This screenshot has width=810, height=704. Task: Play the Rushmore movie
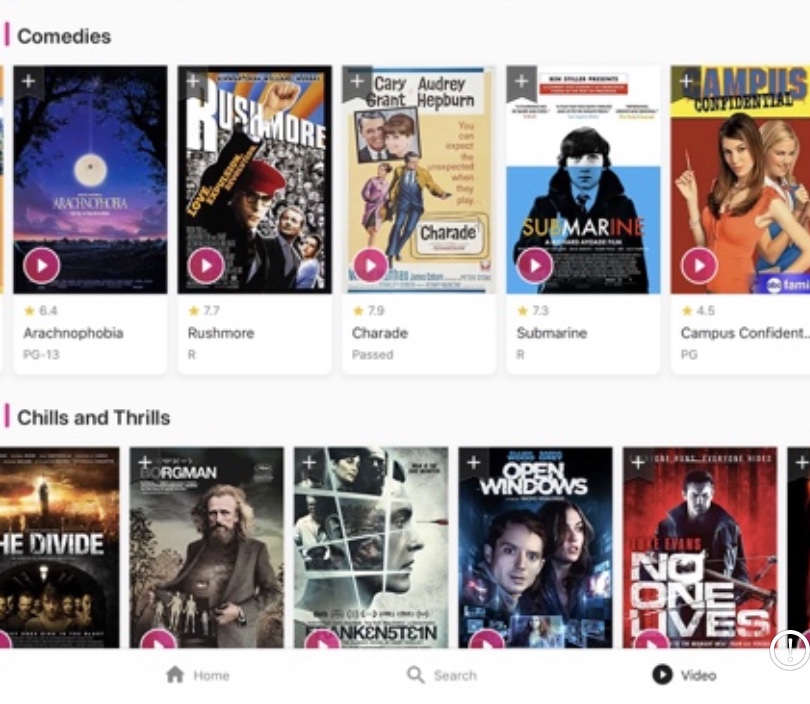pyautogui.click(x=206, y=265)
